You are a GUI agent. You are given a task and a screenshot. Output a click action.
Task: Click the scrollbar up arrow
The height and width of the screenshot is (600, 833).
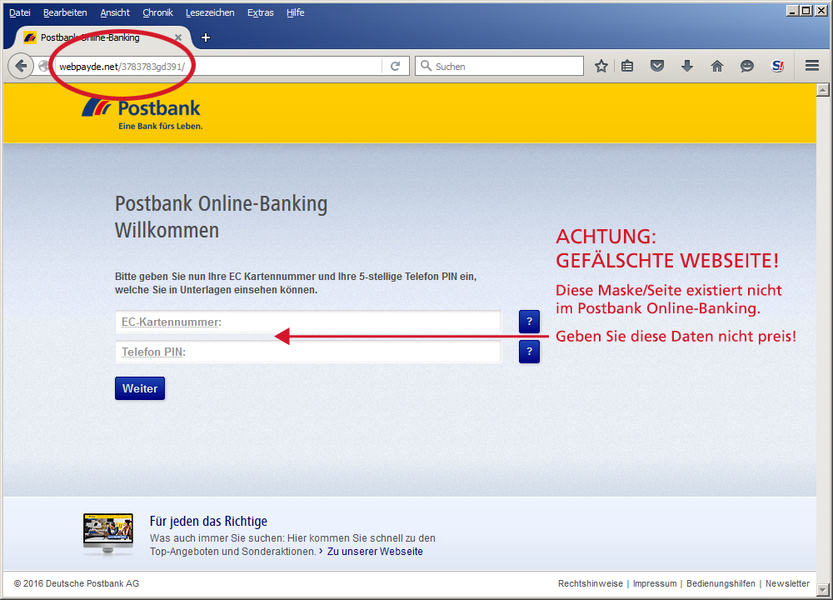(x=822, y=90)
